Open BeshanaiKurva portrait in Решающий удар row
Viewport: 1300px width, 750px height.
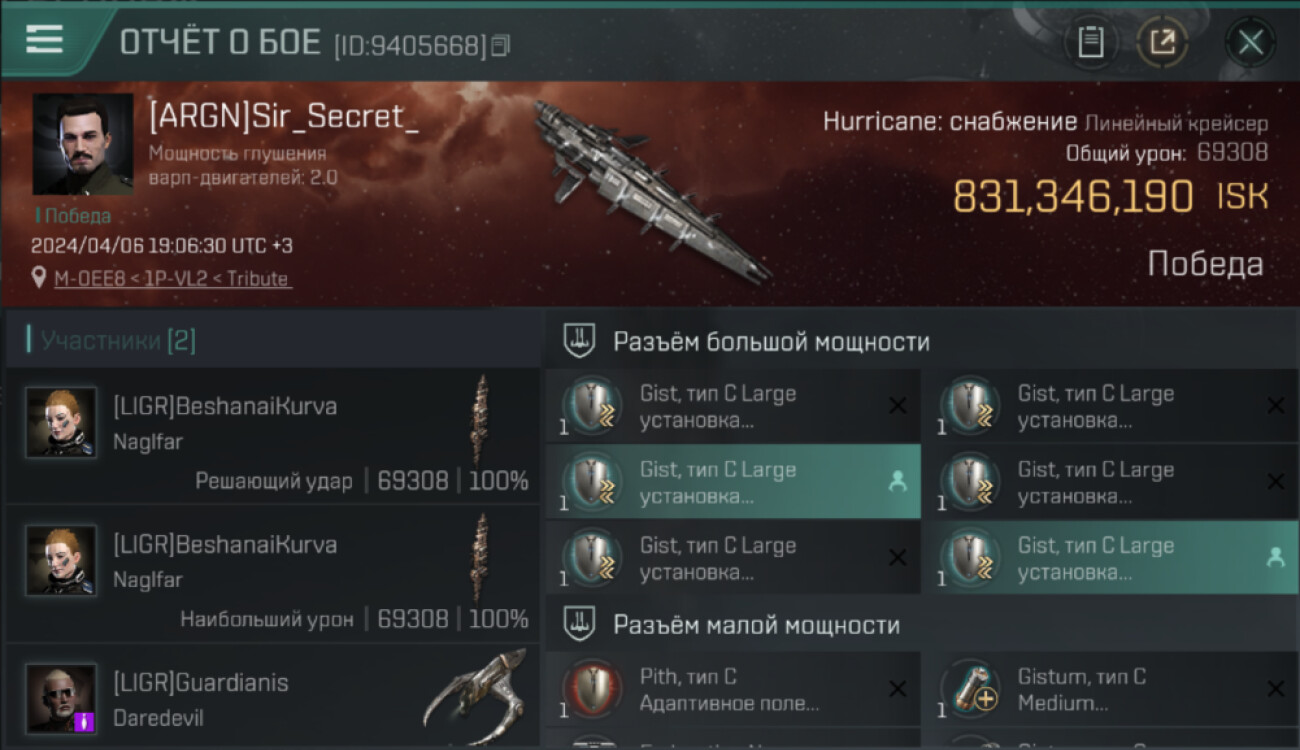coord(61,422)
